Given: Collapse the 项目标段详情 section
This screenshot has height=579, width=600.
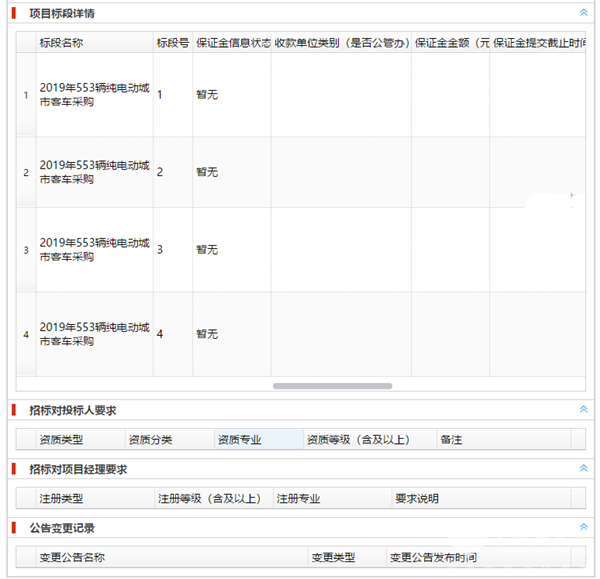Looking at the screenshot, I should 583,13.
